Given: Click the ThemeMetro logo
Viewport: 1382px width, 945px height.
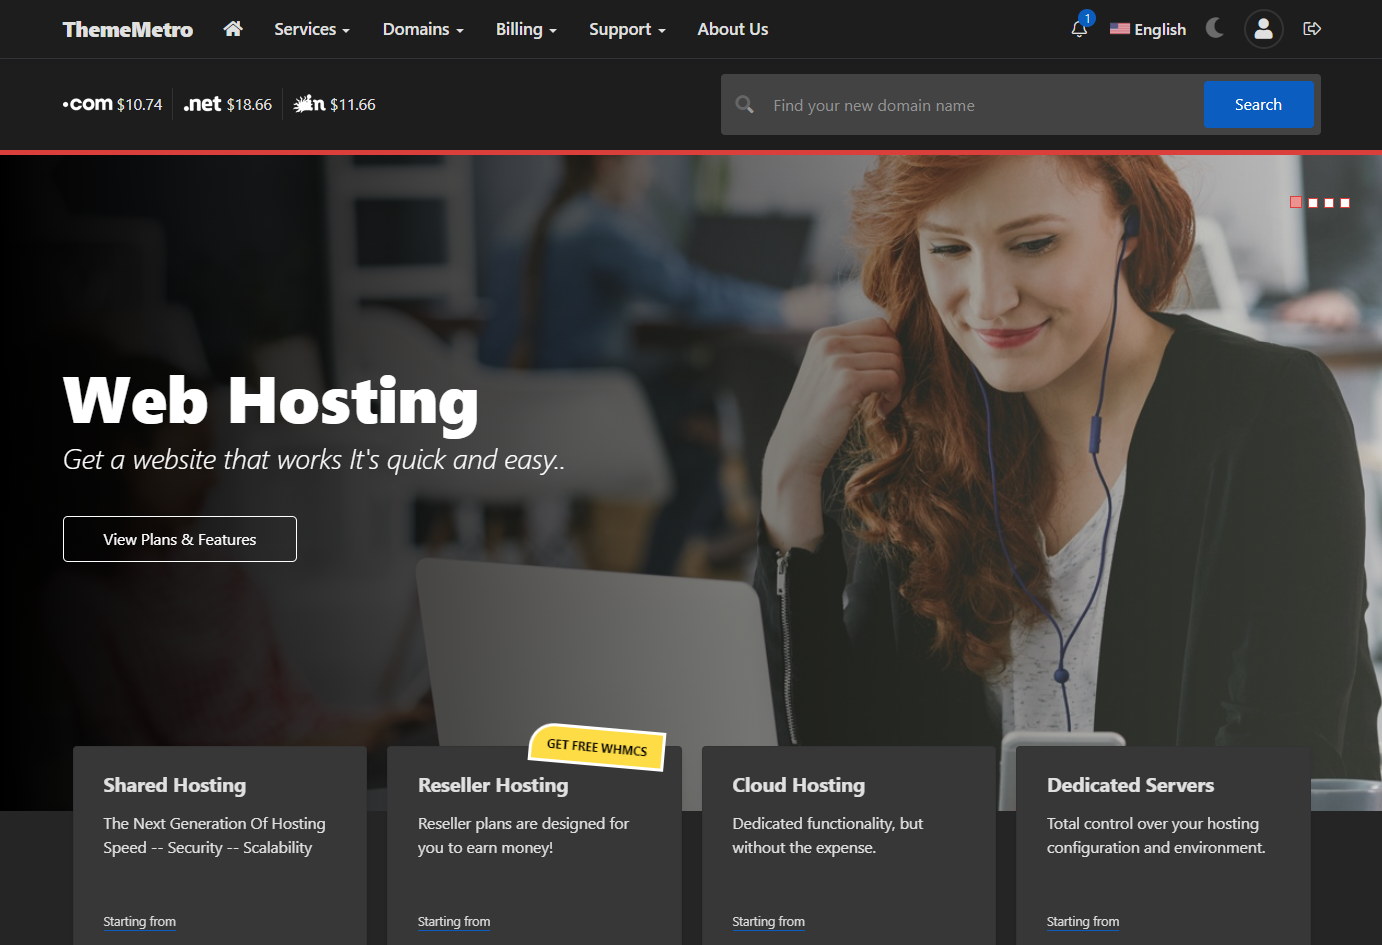Looking at the screenshot, I should [x=127, y=29].
